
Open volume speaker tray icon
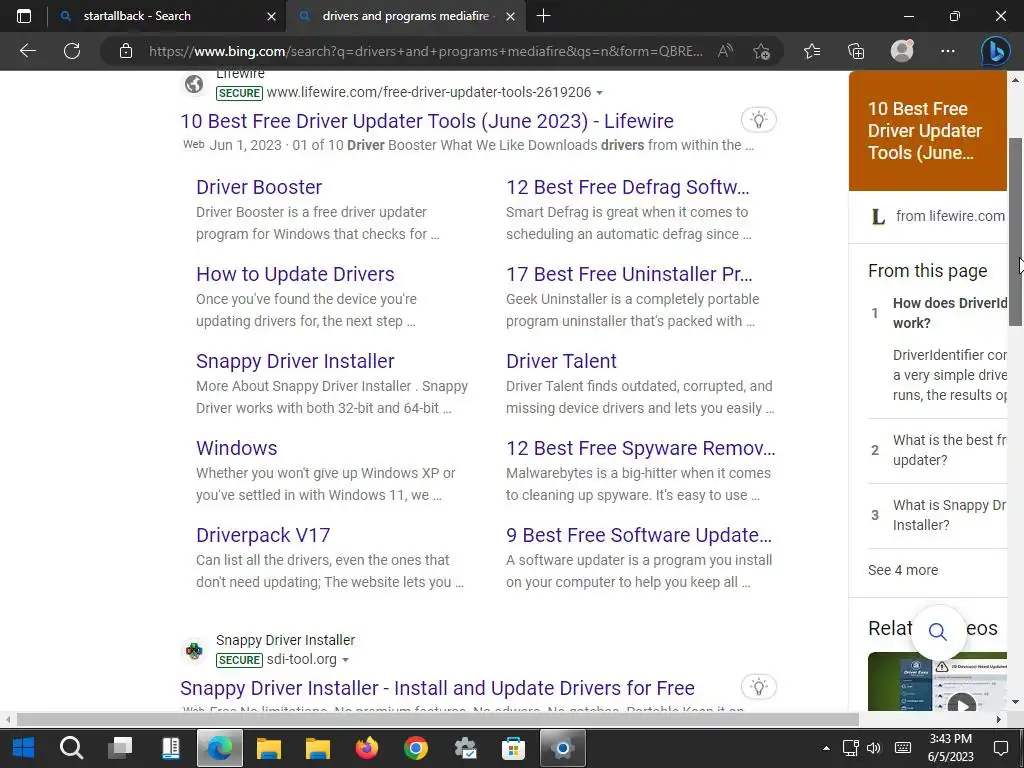(x=873, y=748)
